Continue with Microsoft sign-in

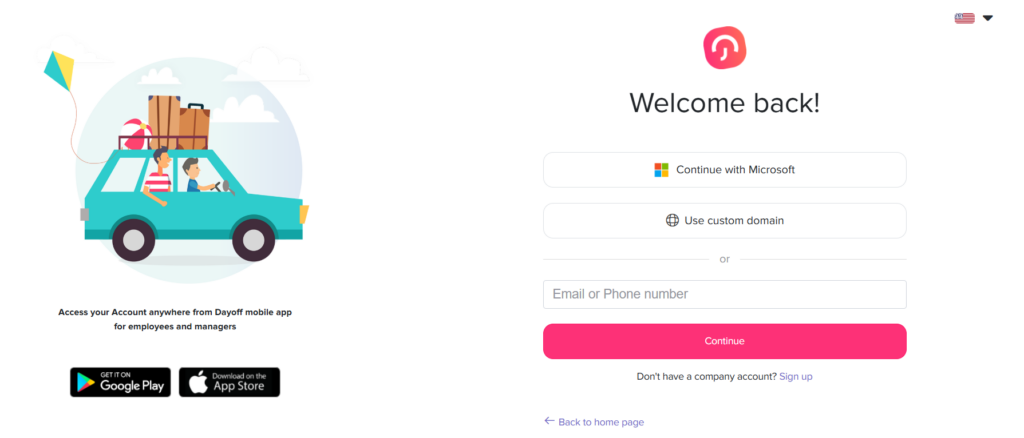724,170
